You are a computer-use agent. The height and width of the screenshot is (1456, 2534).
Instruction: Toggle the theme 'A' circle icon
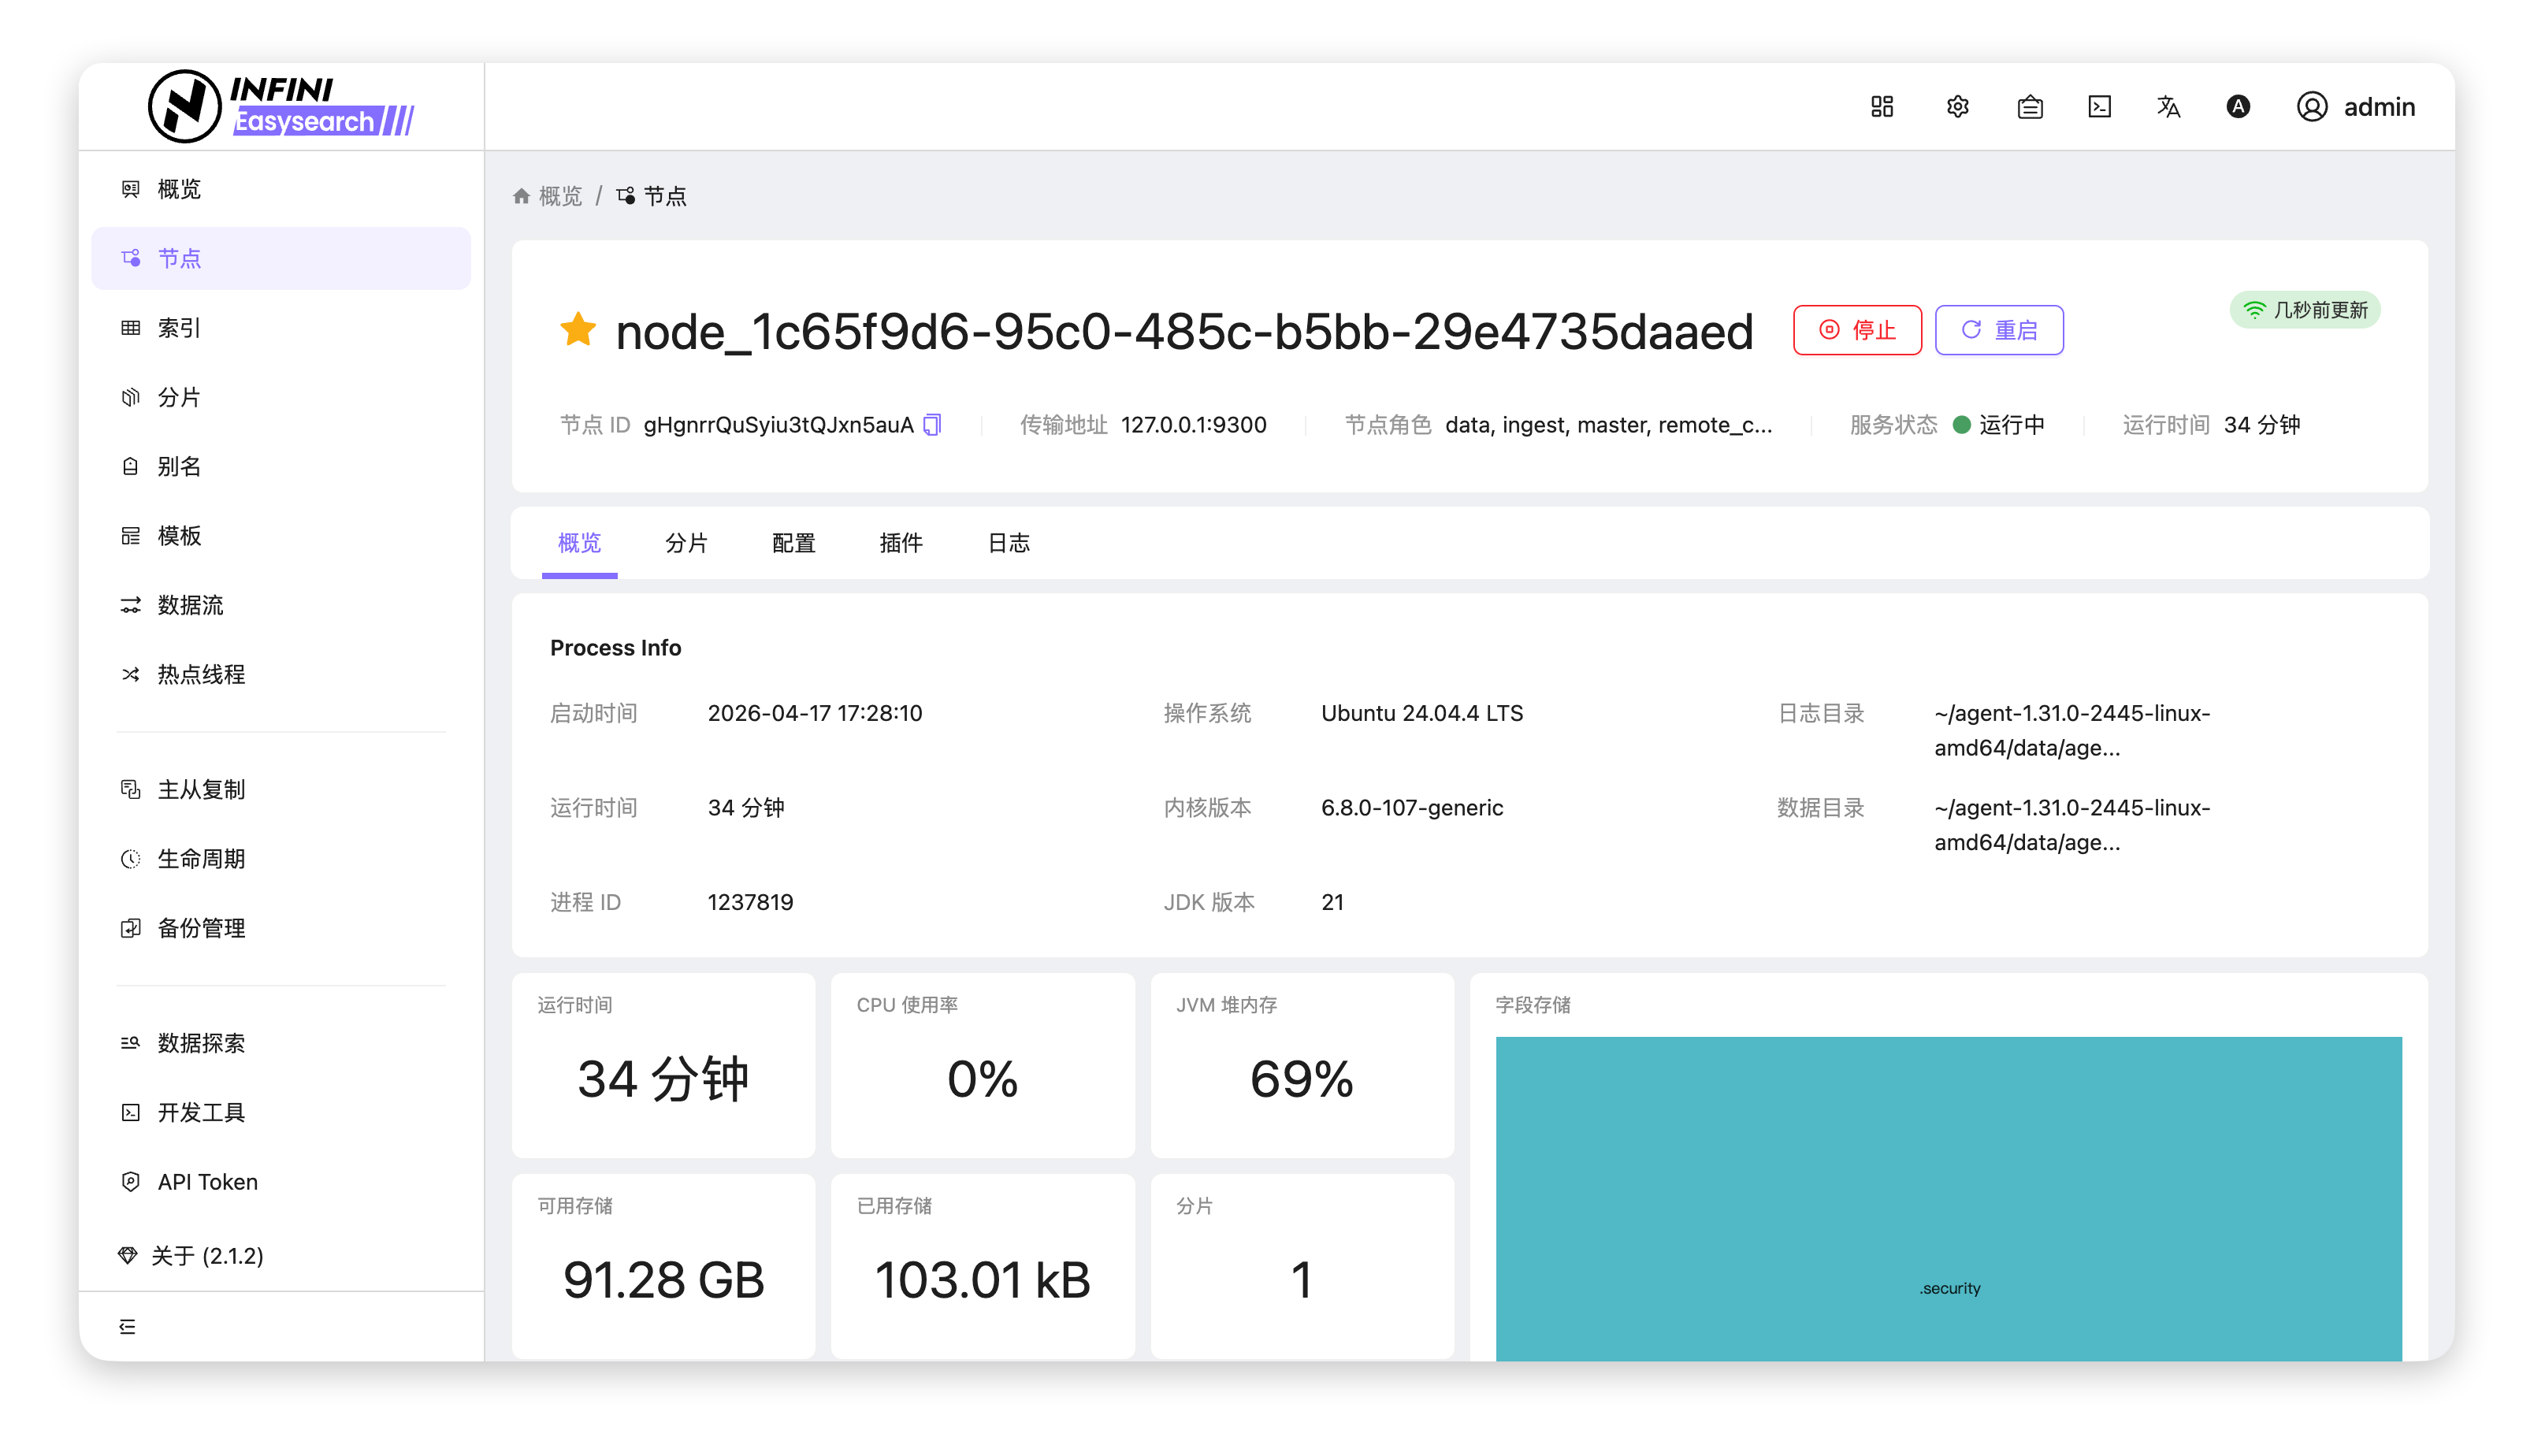(2238, 107)
